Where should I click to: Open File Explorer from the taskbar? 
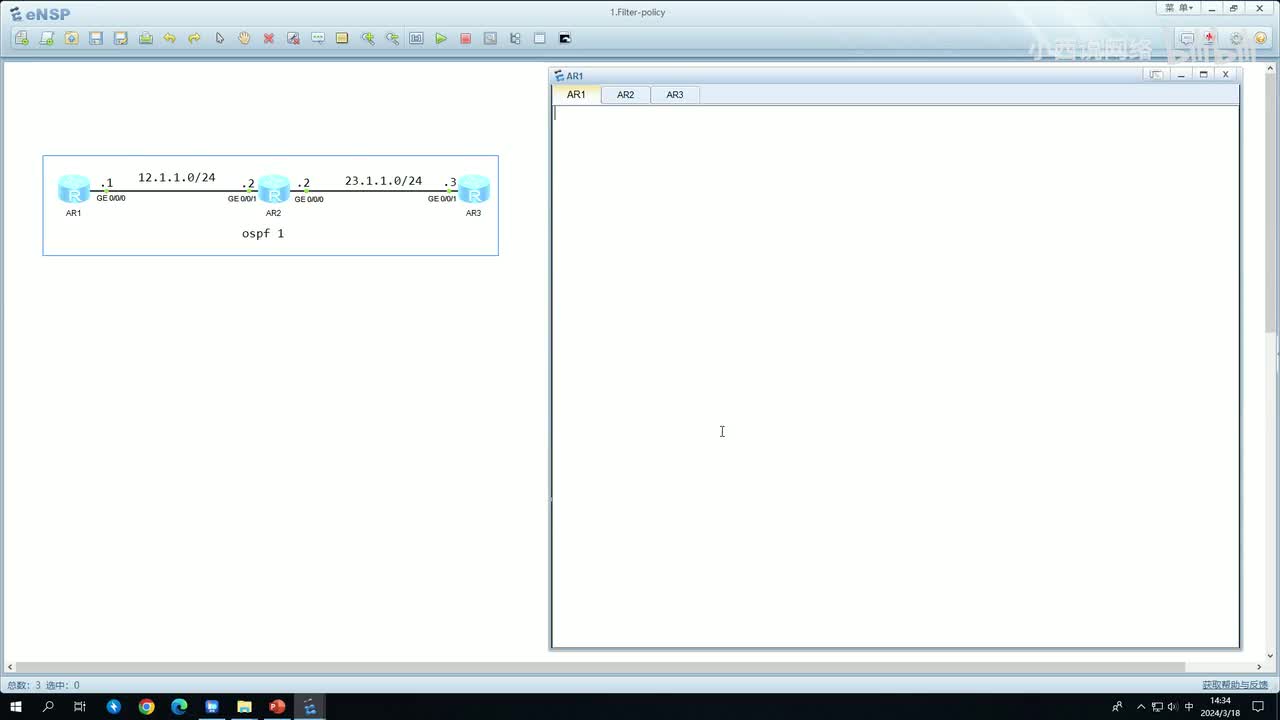pyautogui.click(x=244, y=707)
